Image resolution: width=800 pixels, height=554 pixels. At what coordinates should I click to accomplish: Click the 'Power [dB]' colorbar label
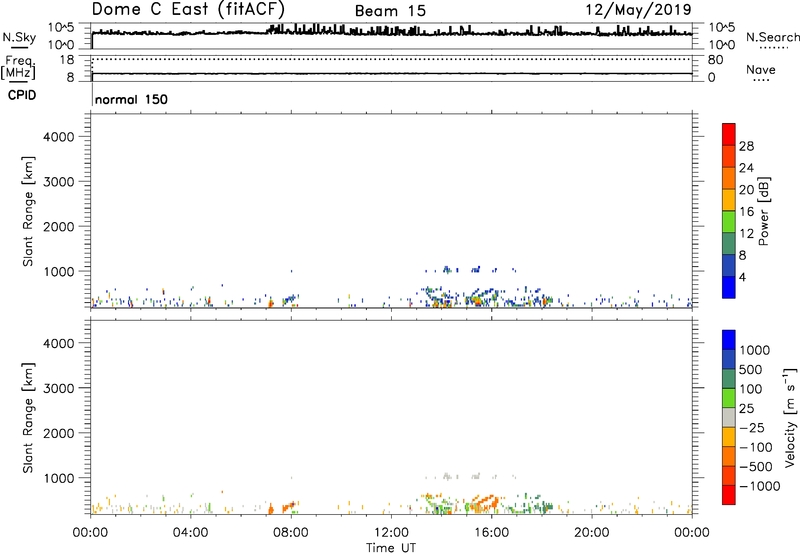[764, 211]
